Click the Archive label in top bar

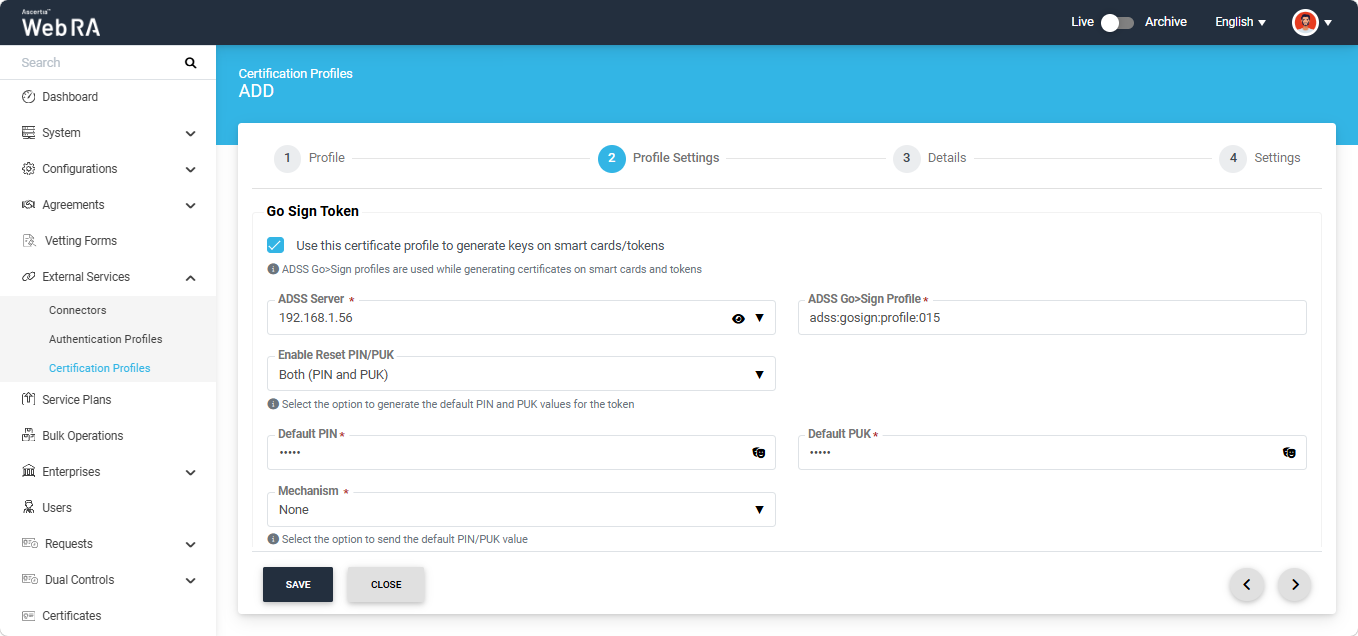[1166, 22]
